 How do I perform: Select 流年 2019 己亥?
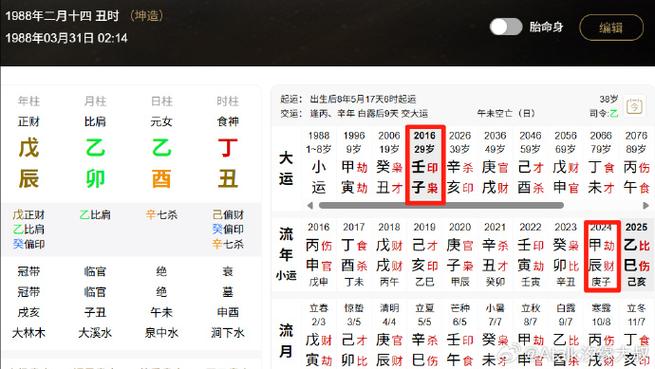[425, 255]
